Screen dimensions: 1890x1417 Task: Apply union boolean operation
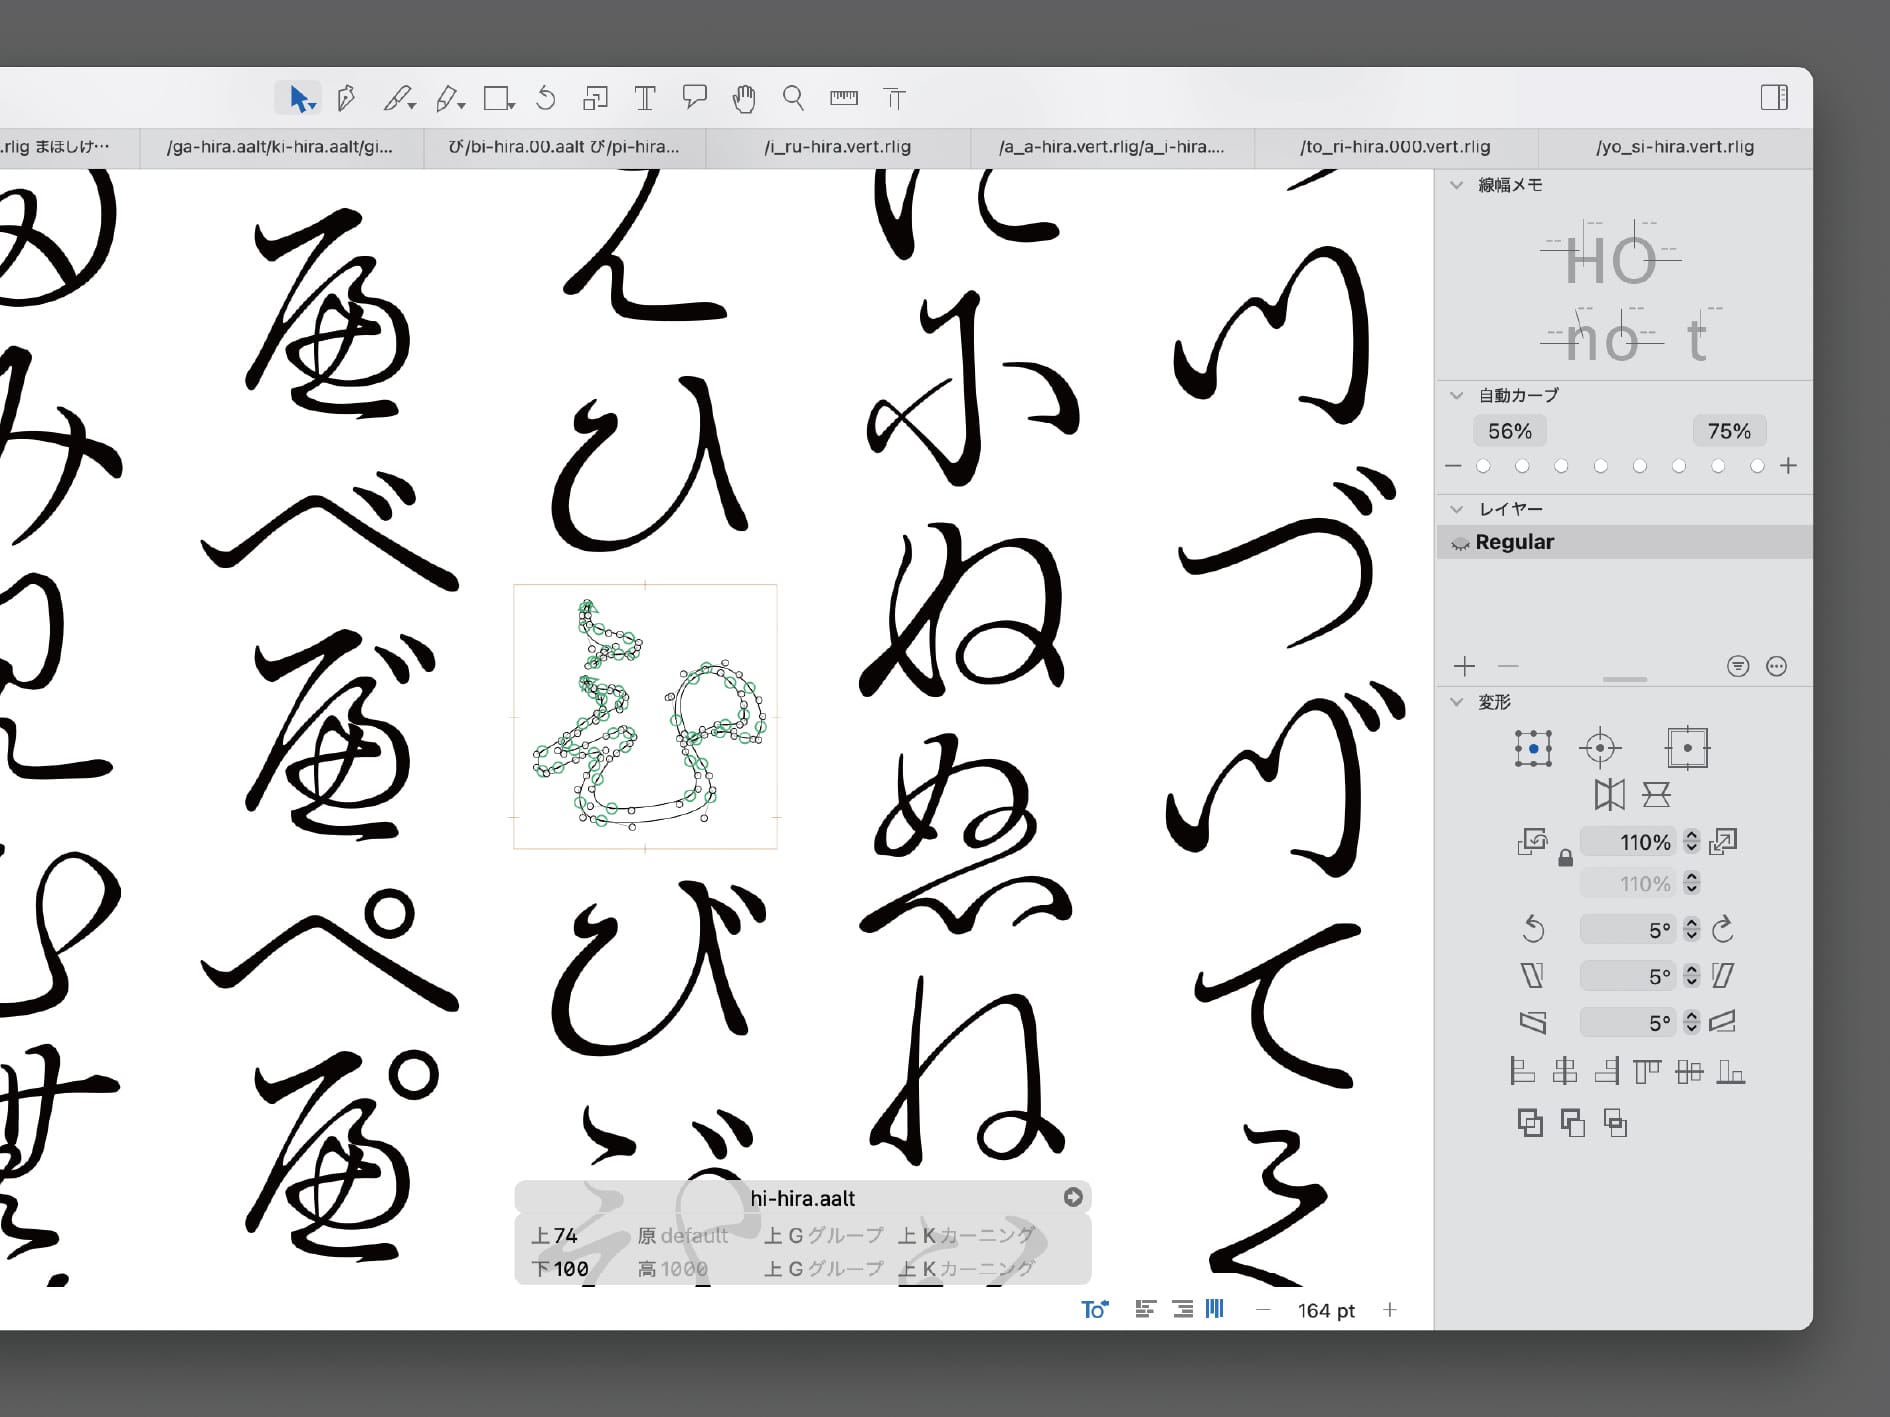[x=1530, y=1123]
